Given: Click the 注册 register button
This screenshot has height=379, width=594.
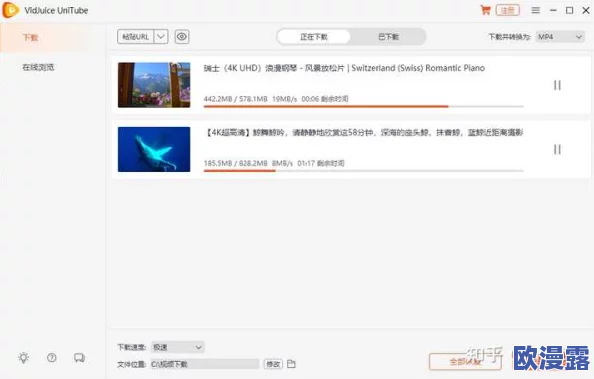Looking at the screenshot, I should click(x=508, y=10).
